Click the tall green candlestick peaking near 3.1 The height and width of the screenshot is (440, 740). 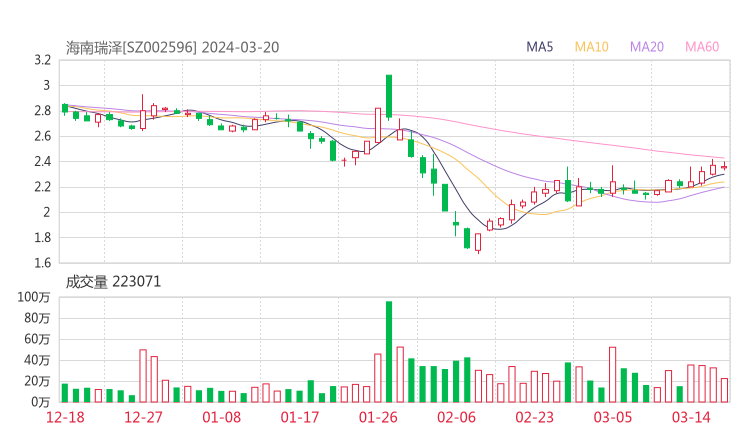[389, 97]
